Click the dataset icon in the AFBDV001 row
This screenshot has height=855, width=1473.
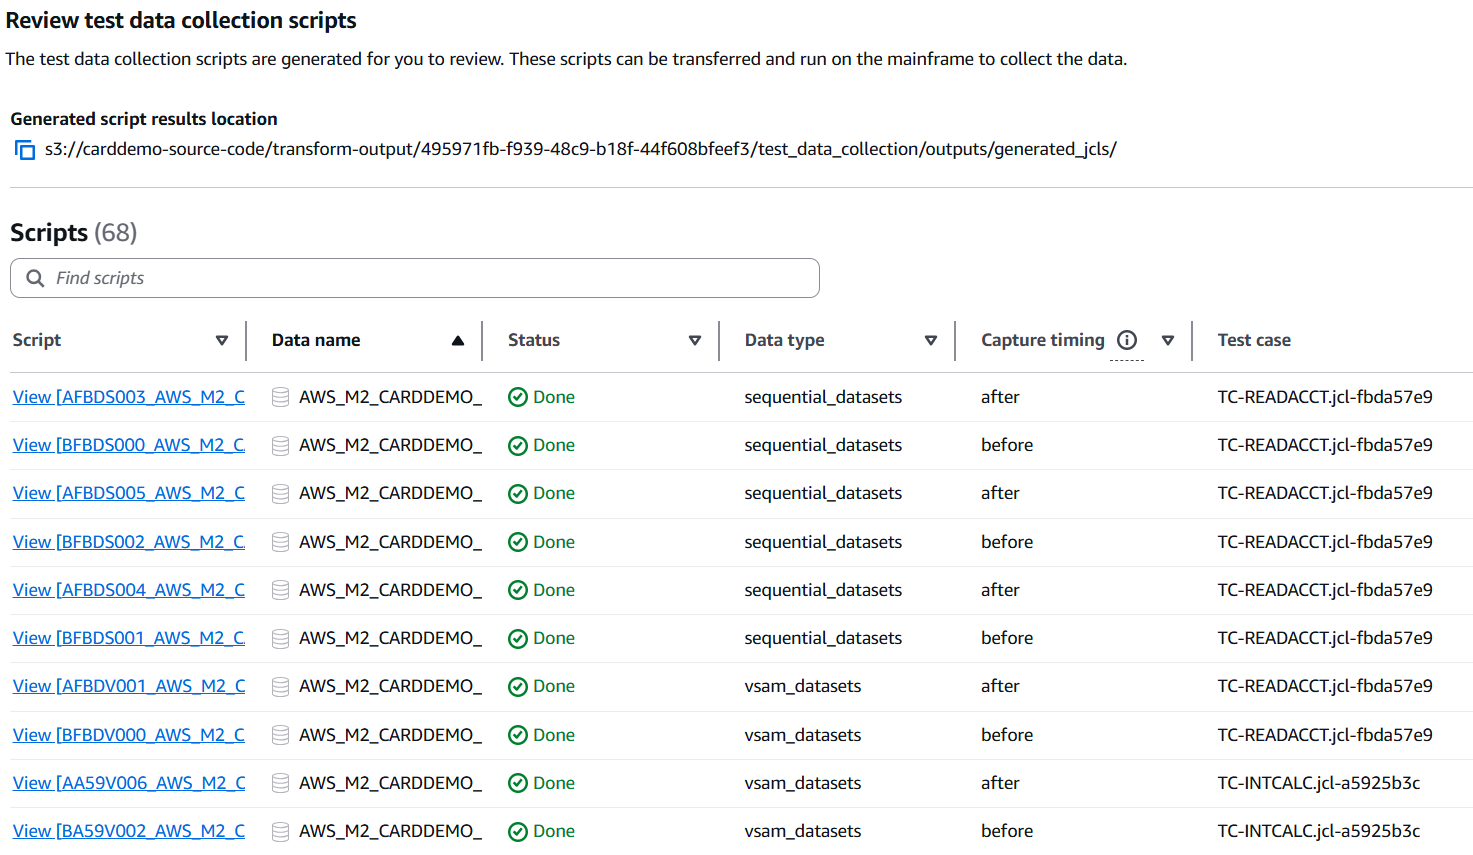(281, 687)
